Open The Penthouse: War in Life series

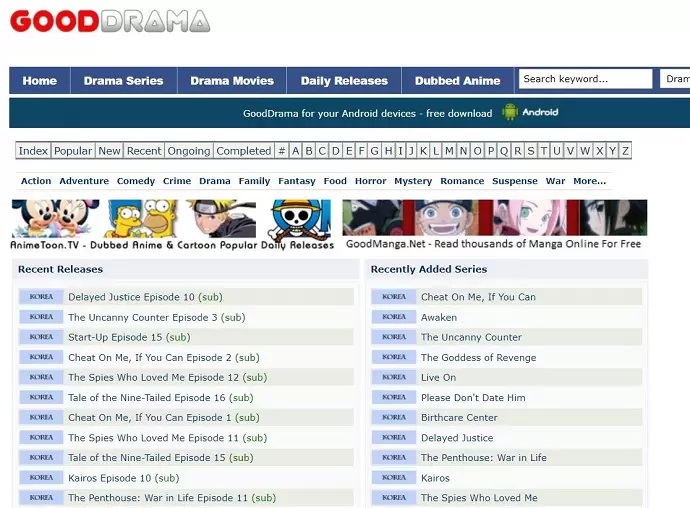click(x=484, y=457)
